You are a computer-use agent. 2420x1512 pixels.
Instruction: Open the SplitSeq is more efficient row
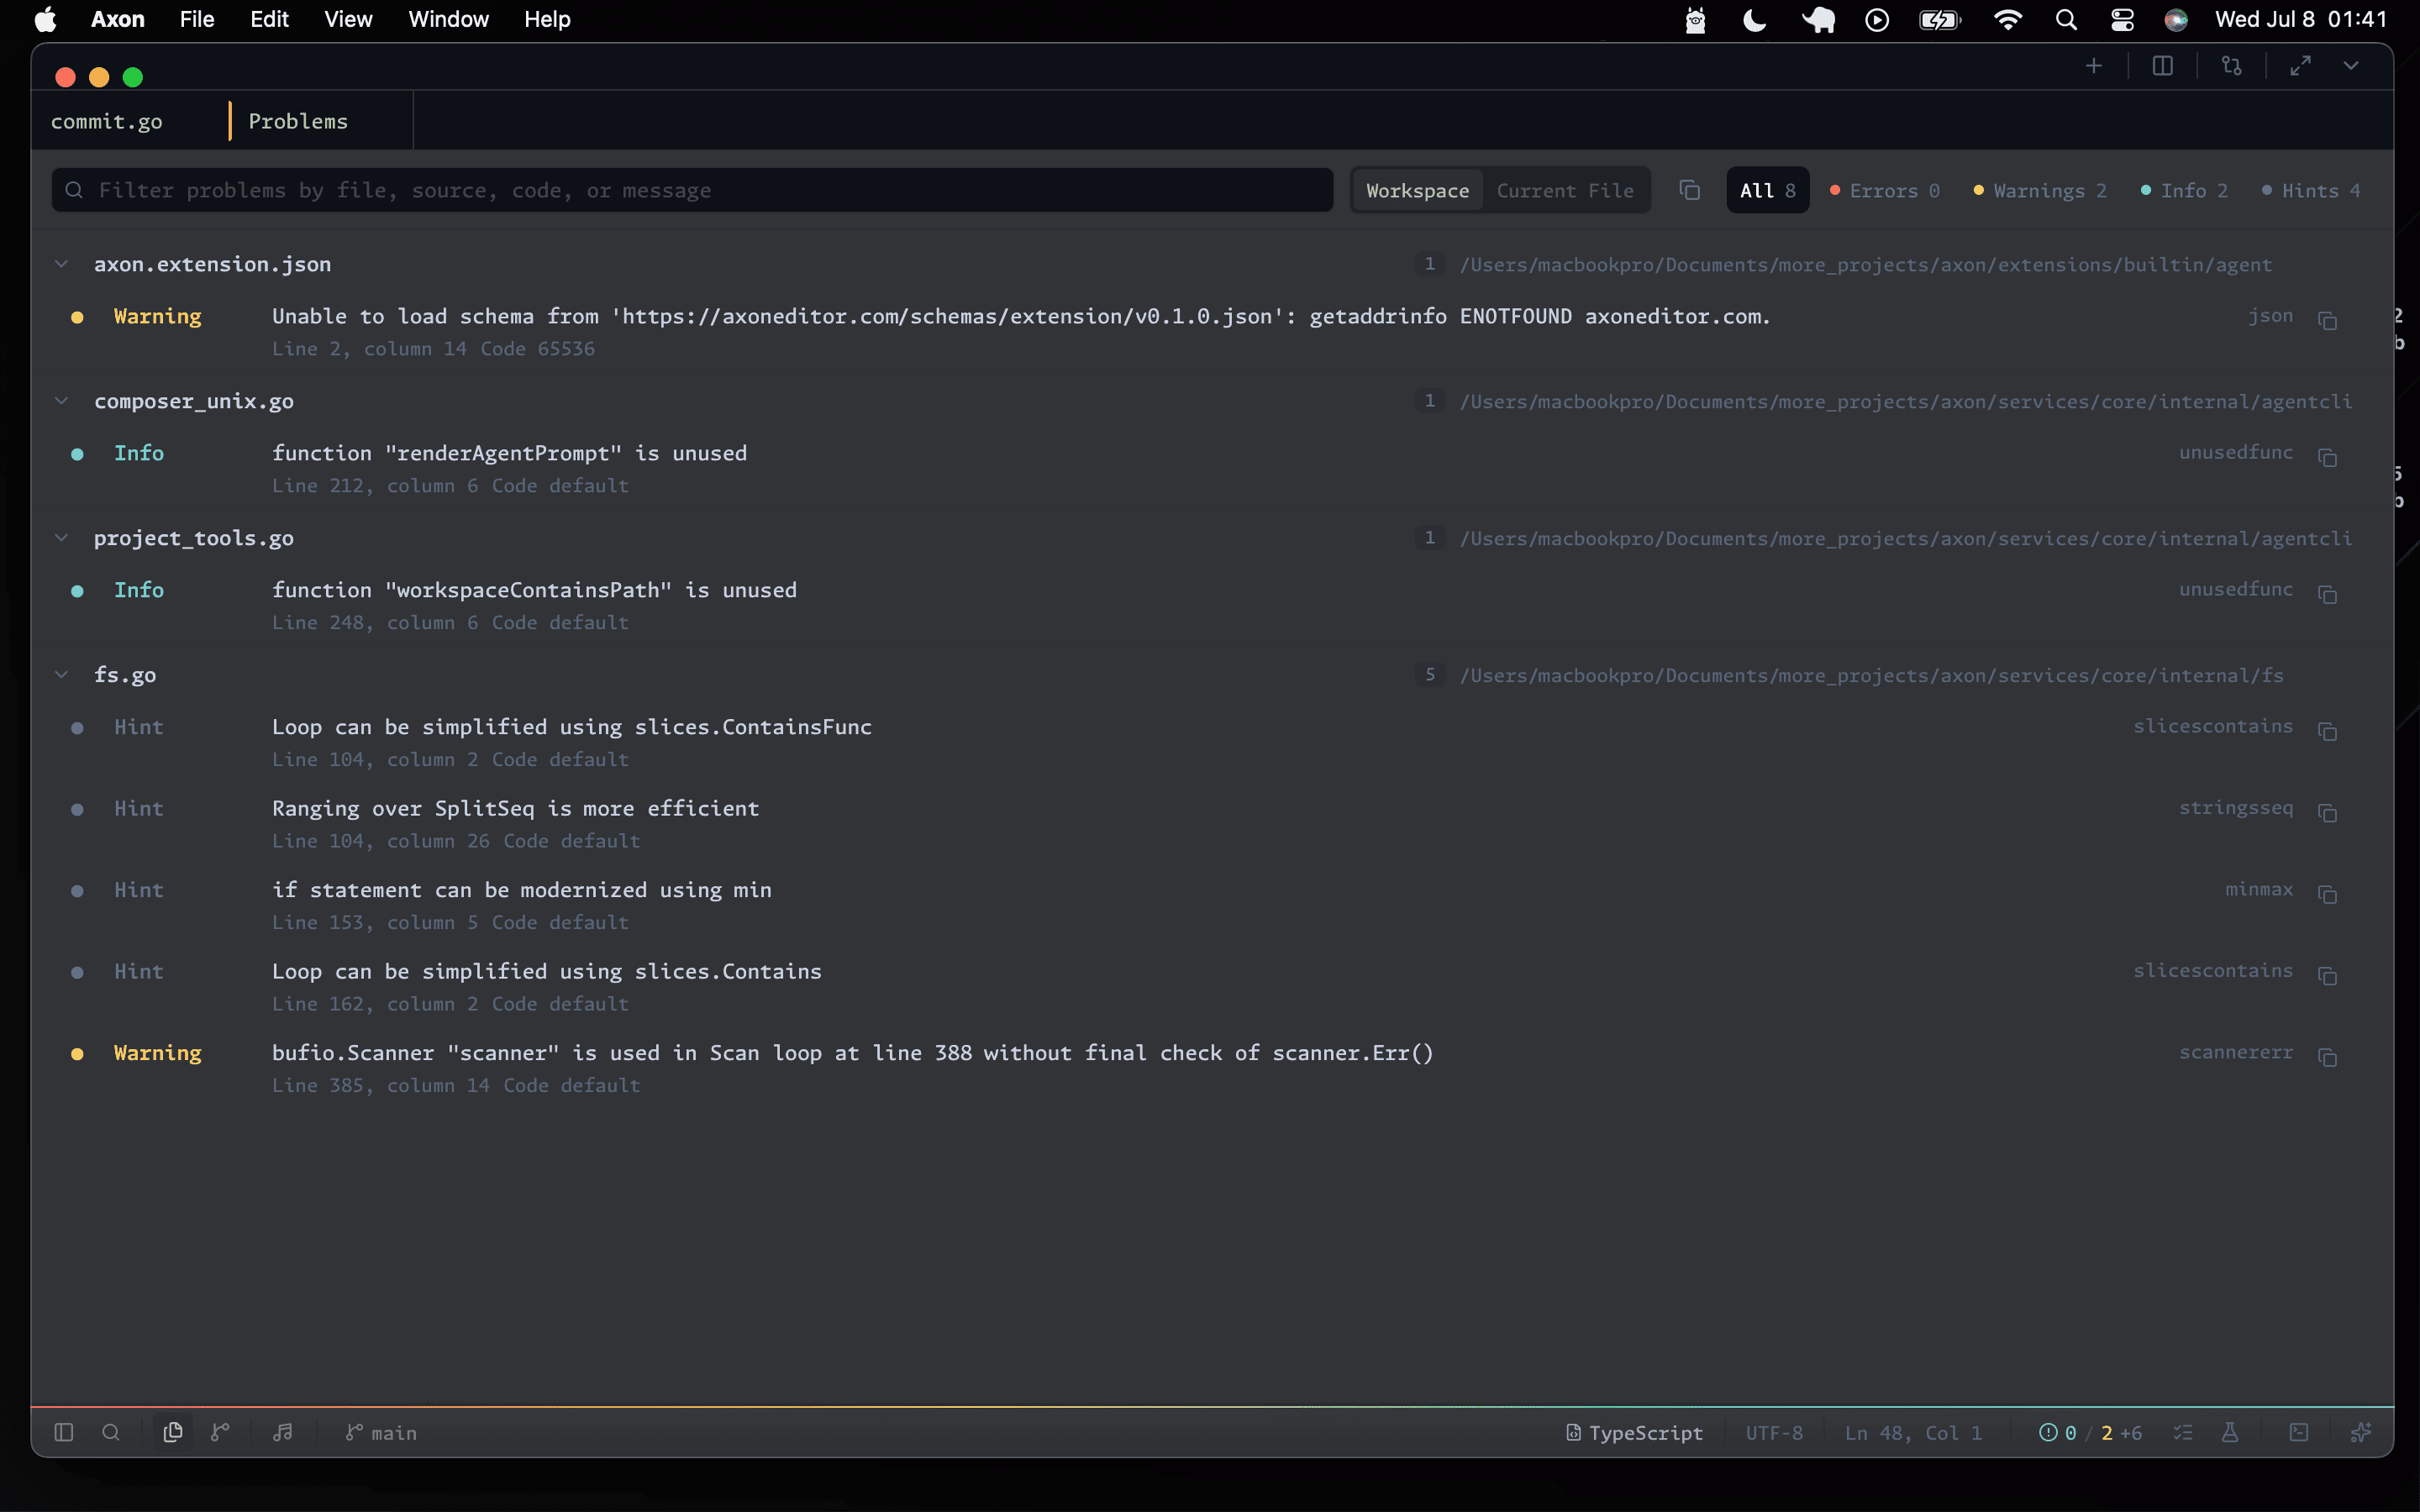1212,824
